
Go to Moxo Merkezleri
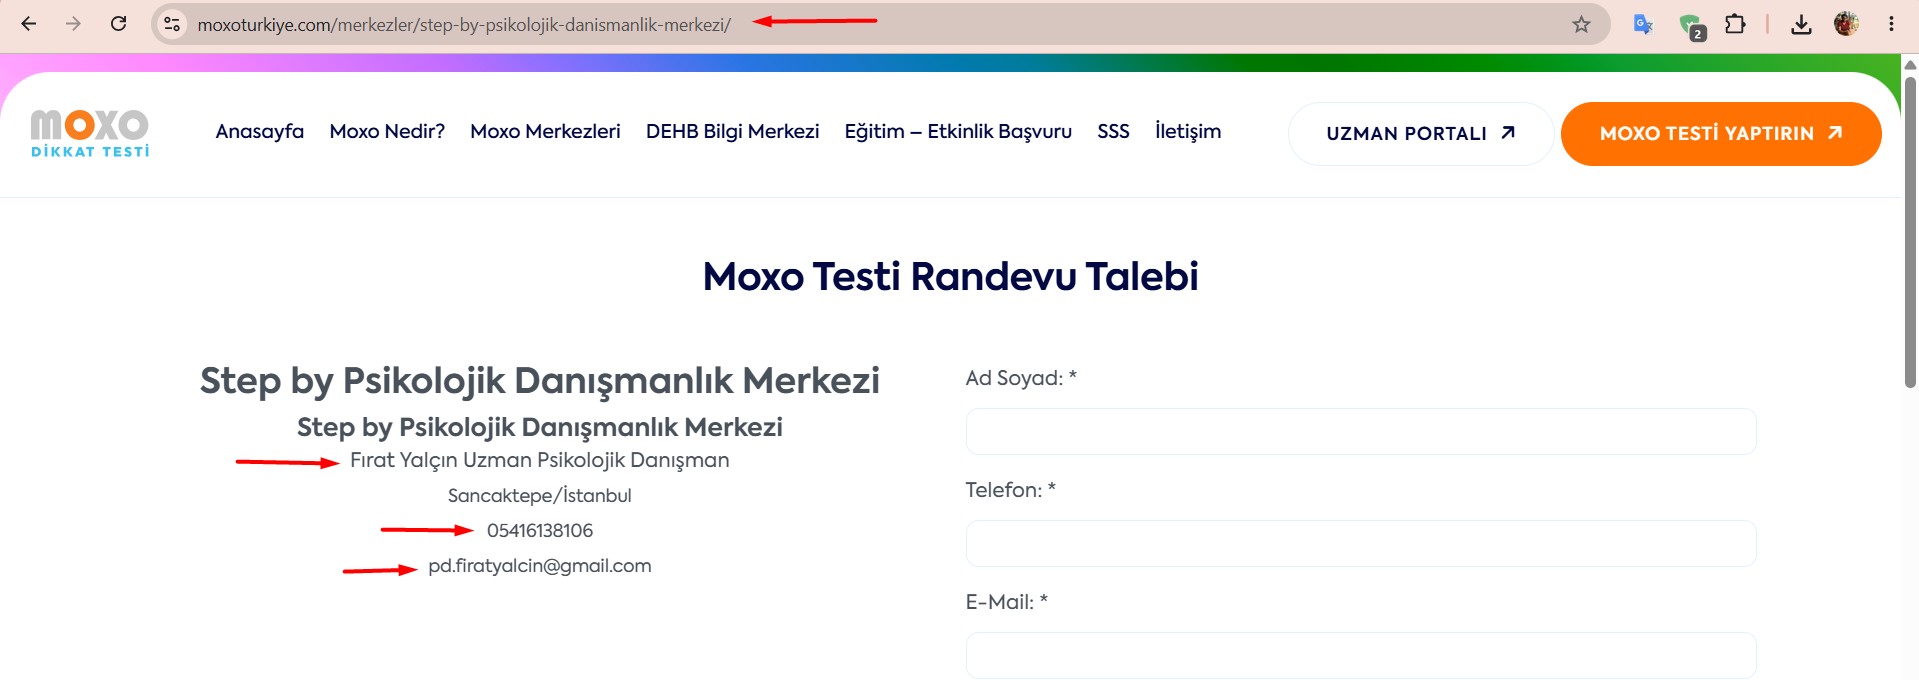545,131
